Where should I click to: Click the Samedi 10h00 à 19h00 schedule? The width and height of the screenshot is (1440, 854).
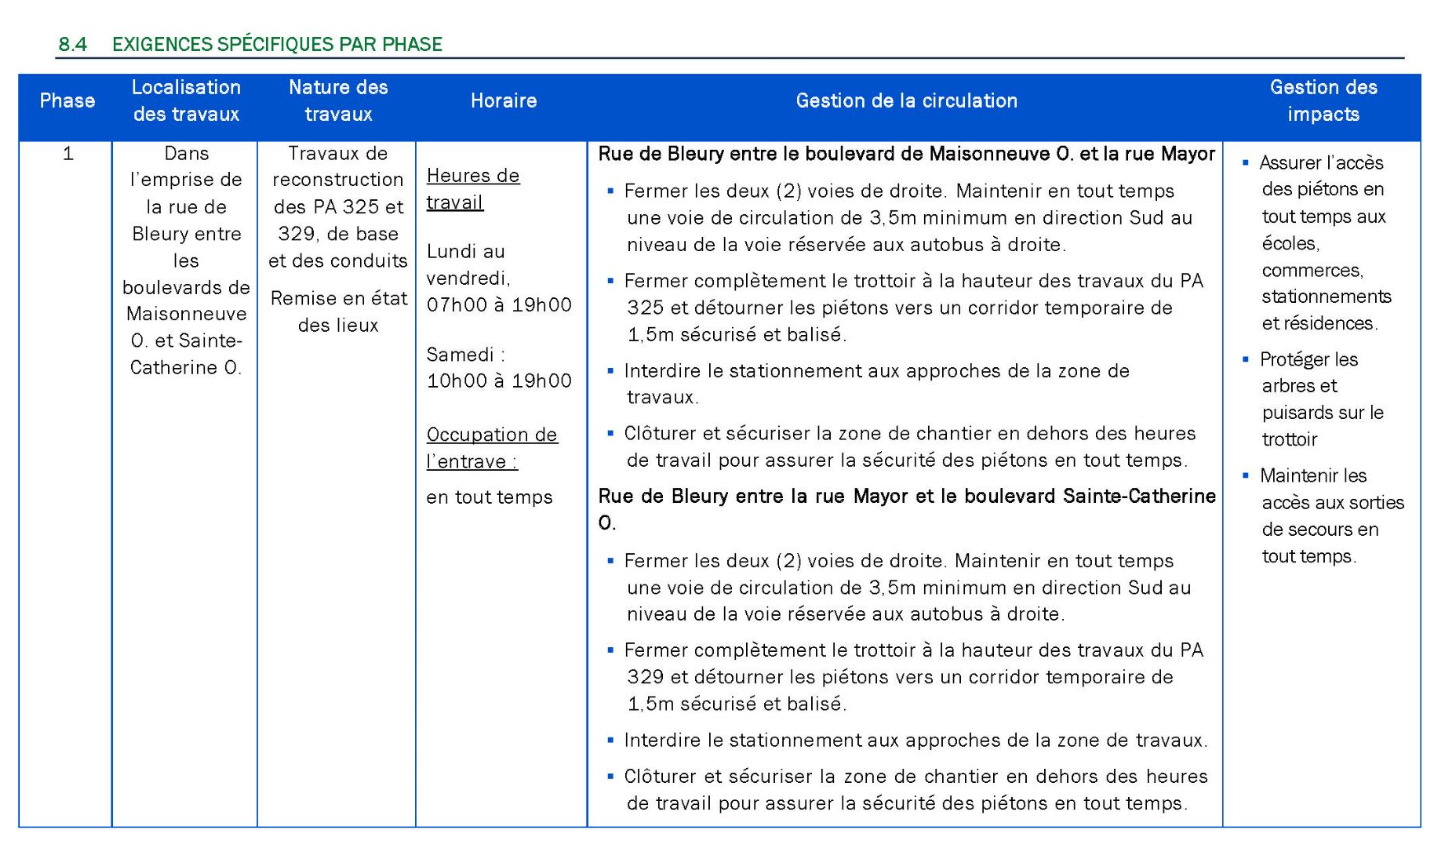coord(498,368)
